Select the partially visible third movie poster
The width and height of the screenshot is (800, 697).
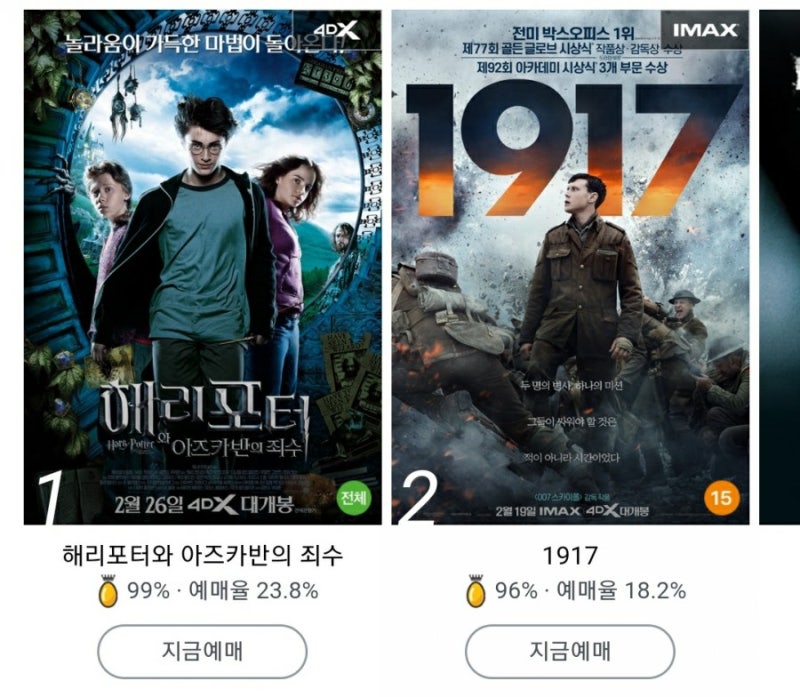[780, 267]
